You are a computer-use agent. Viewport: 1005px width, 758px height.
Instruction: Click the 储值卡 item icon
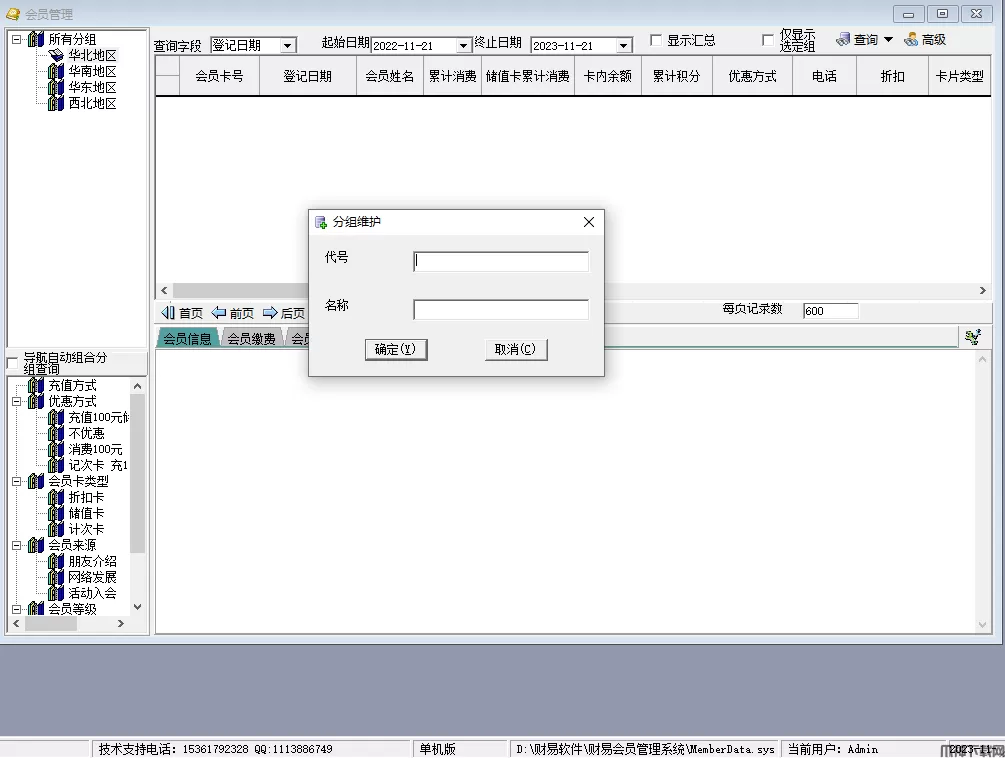56,514
